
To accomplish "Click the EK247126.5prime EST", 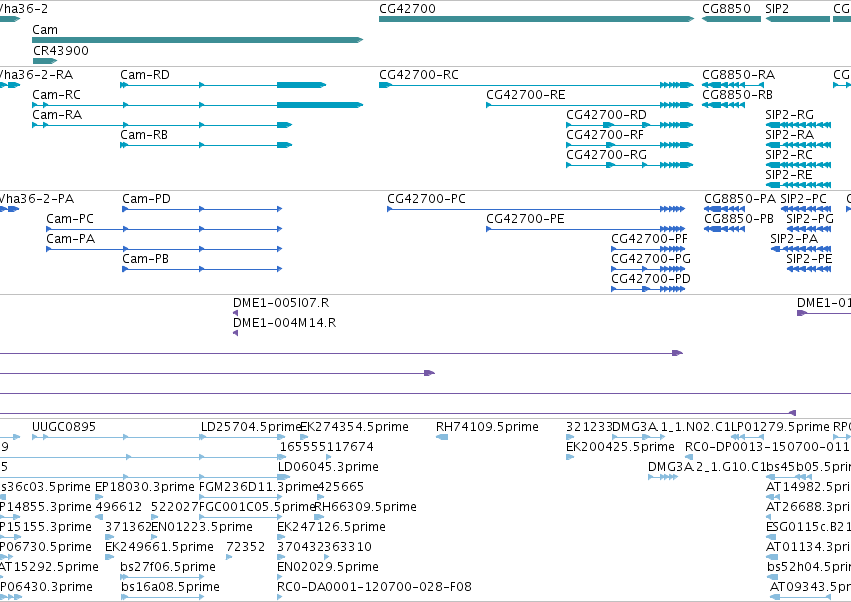I will [x=281, y=537].
